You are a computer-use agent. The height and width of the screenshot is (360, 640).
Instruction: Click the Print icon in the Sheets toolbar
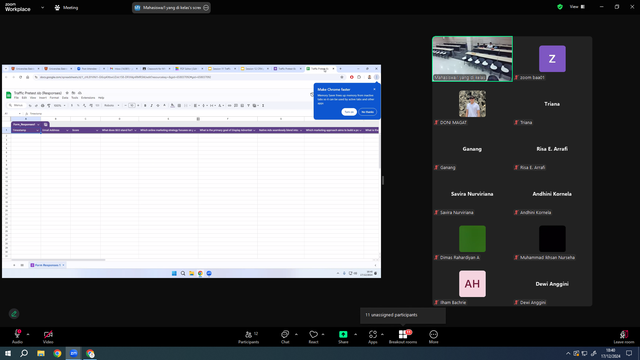tap(42, 106)
